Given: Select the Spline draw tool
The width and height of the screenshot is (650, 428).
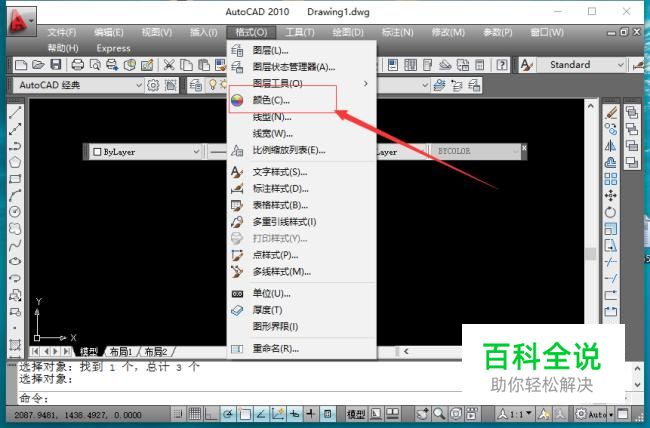Looking at the screenshot, I should tap(15, 245).
